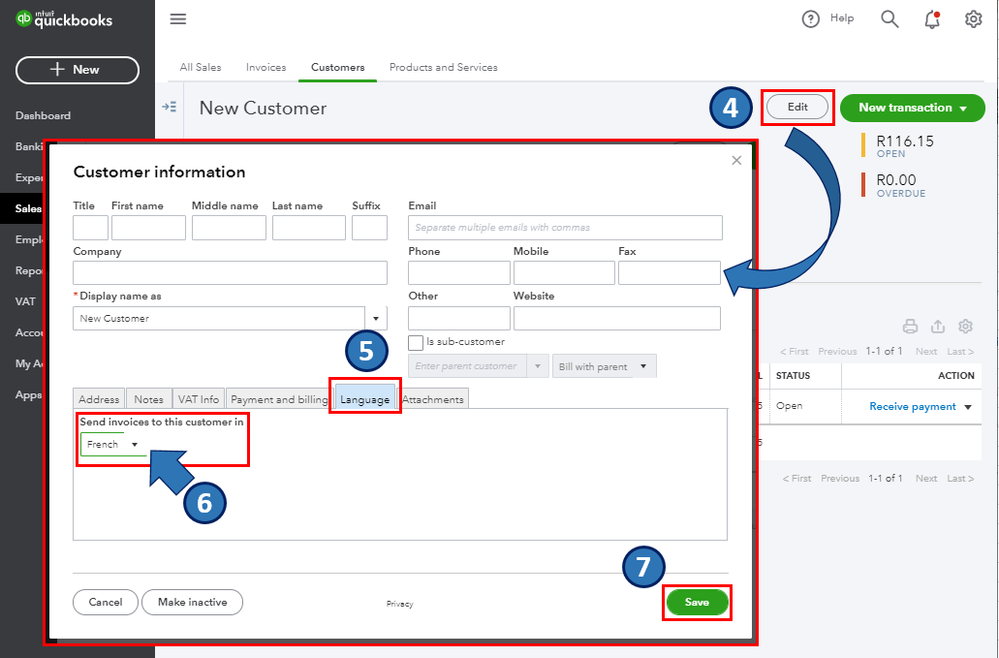Viewport: 999px width, 658px height.
Task: Open the hamburger navigation menu icon
Action: coord(178,19)
